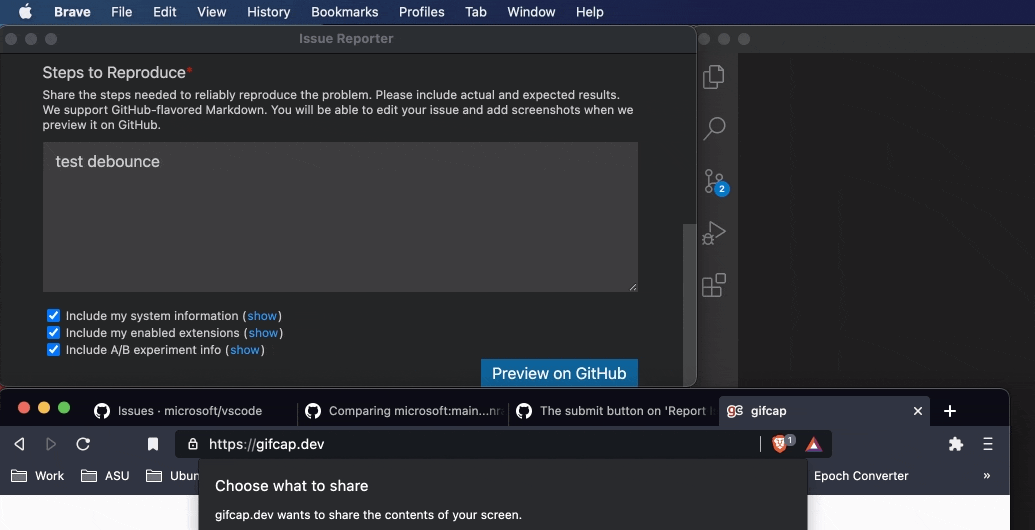Image resolution: width=1035 pixels, height=530 pixels.
Task: Show A/B experiment info link
Action: pyautogui.click(x=245, y=350)
